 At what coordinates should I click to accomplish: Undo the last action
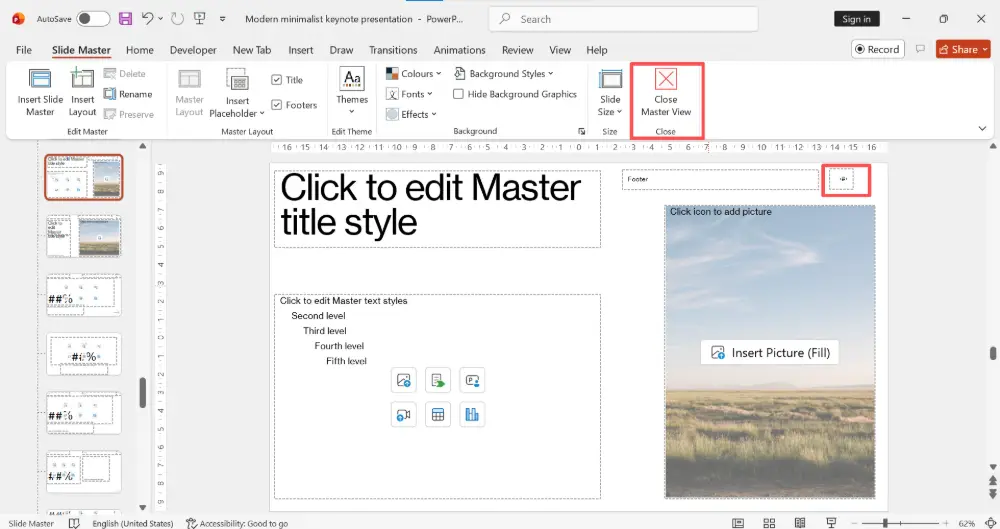coord(147,19)
